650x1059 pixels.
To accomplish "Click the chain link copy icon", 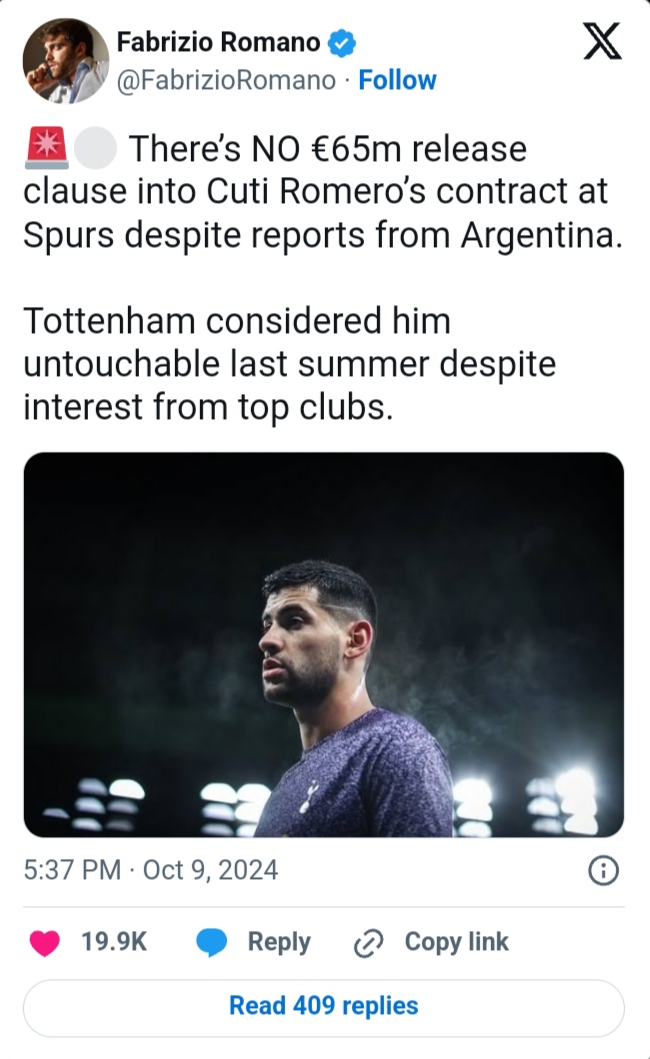I will (x=370, y=943).
